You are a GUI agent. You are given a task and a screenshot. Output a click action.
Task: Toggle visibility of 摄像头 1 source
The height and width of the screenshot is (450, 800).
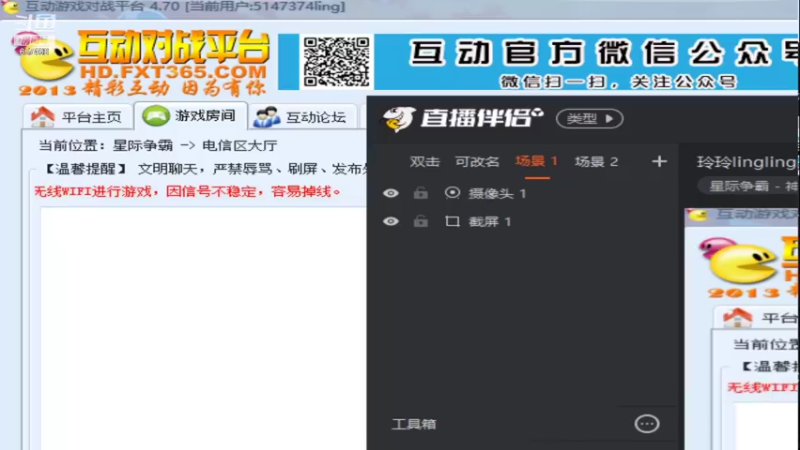(x=391, y=193)
